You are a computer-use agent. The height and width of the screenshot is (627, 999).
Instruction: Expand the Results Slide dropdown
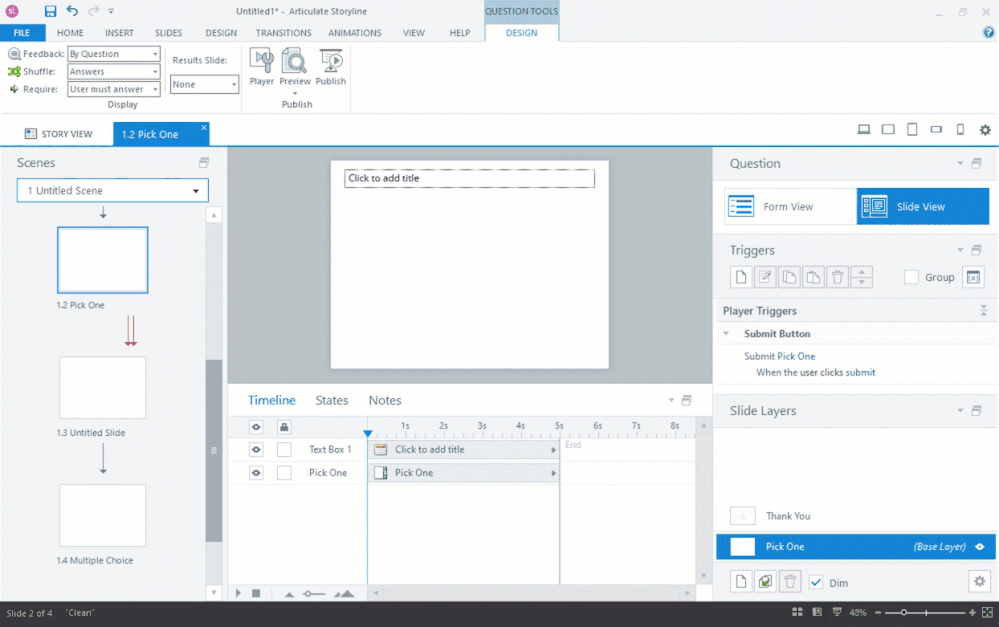205,85
